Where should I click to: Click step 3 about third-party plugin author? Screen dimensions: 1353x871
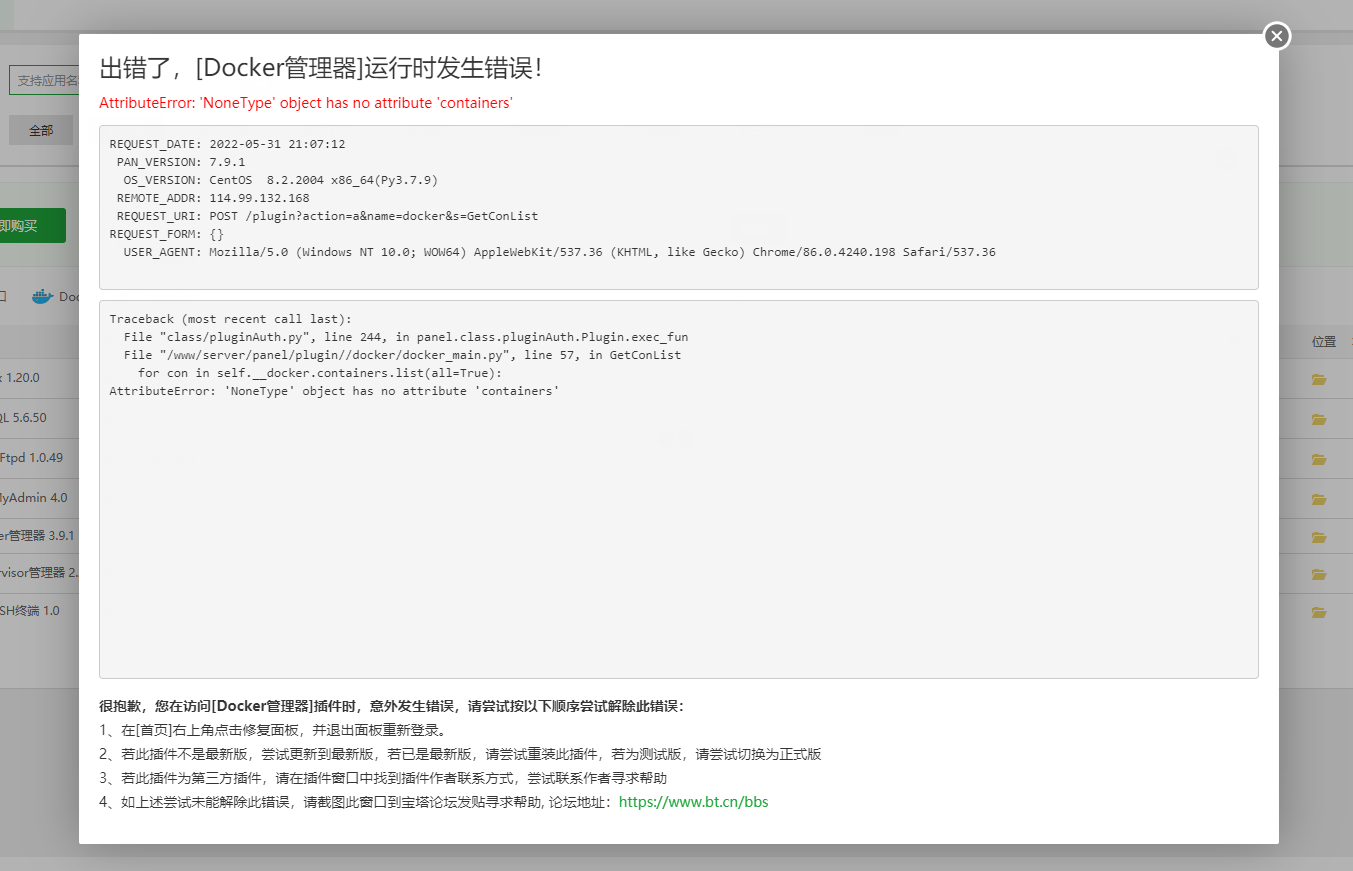(x=383, y=778)
